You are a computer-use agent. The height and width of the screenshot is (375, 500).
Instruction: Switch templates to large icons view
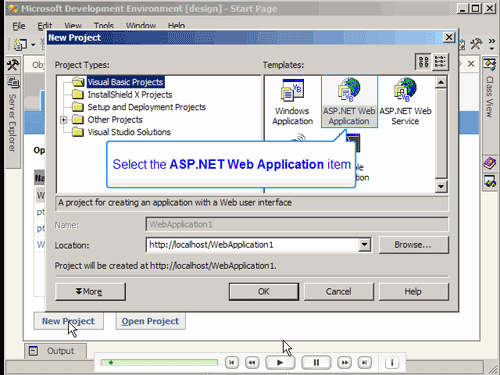[x=423, y=62]
